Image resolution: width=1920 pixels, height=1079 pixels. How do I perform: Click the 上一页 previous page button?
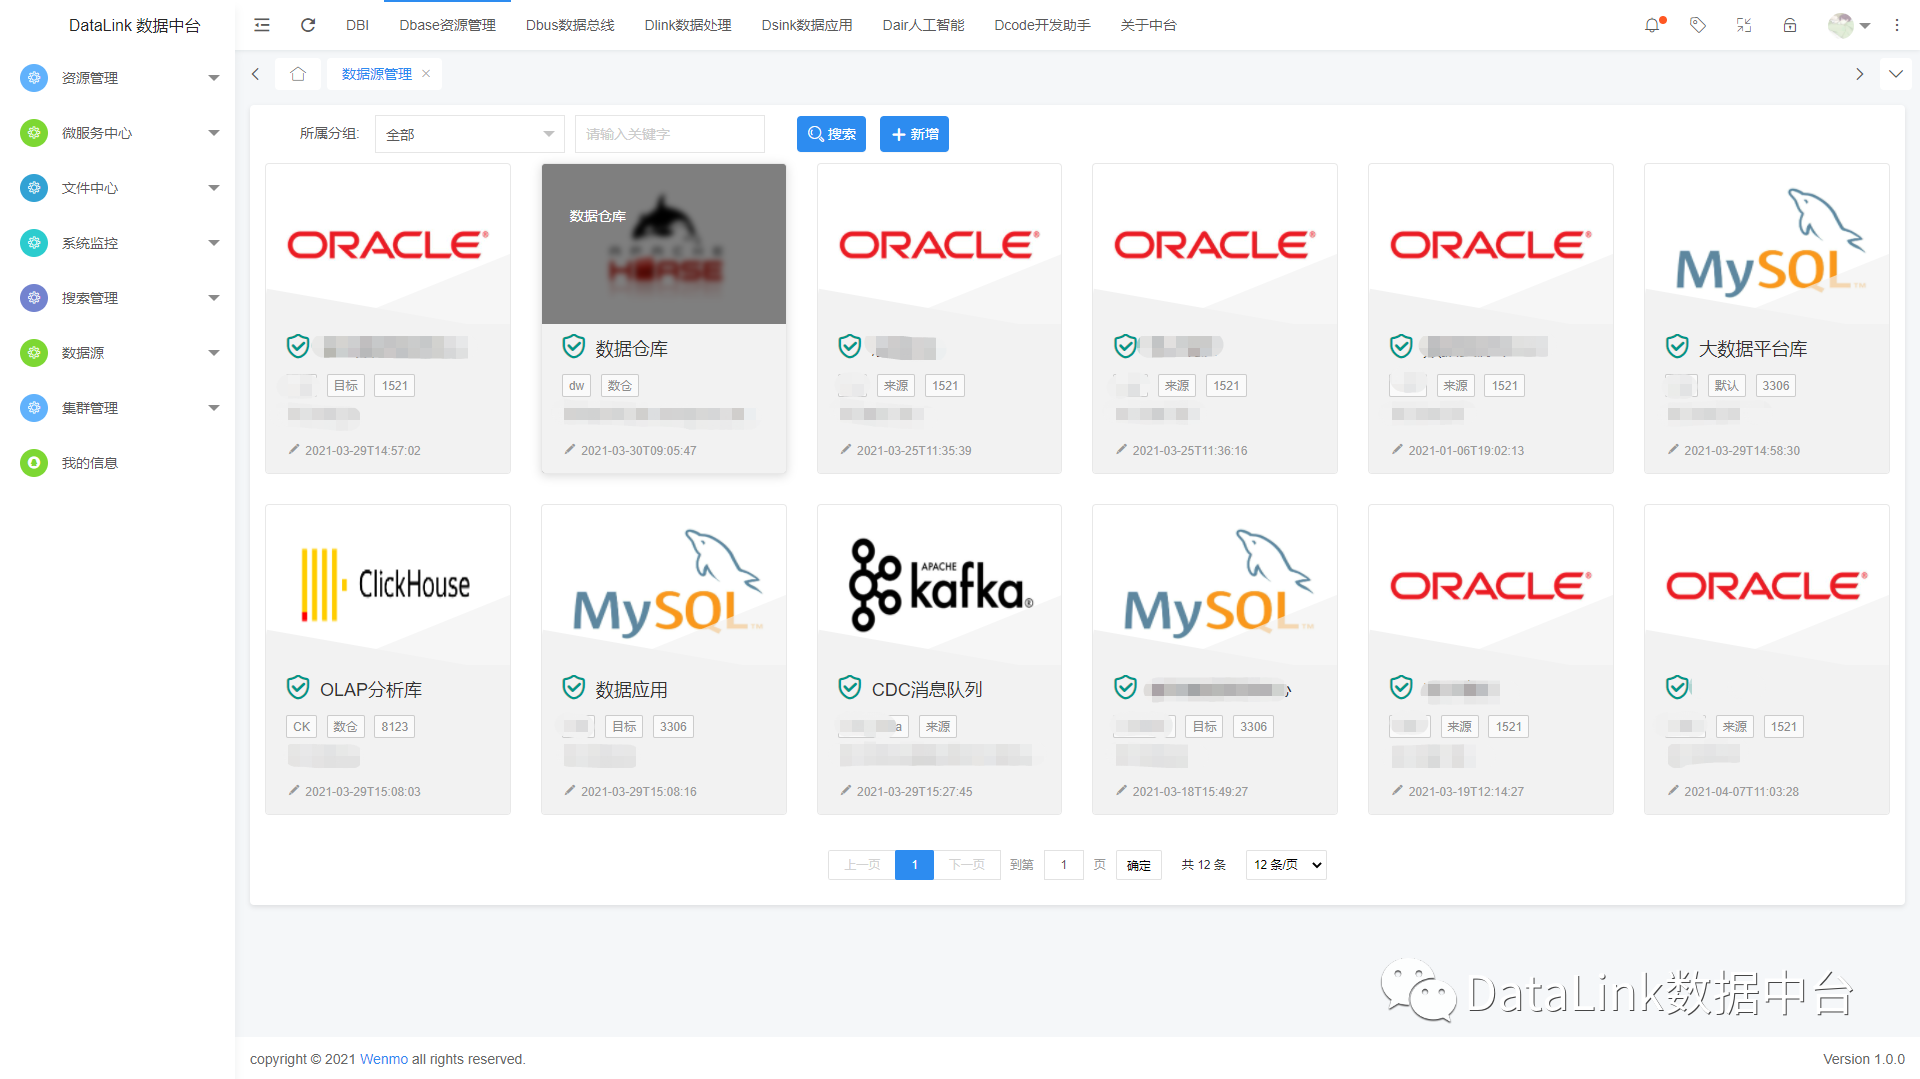pyautogui.click(x=862, y=865)
